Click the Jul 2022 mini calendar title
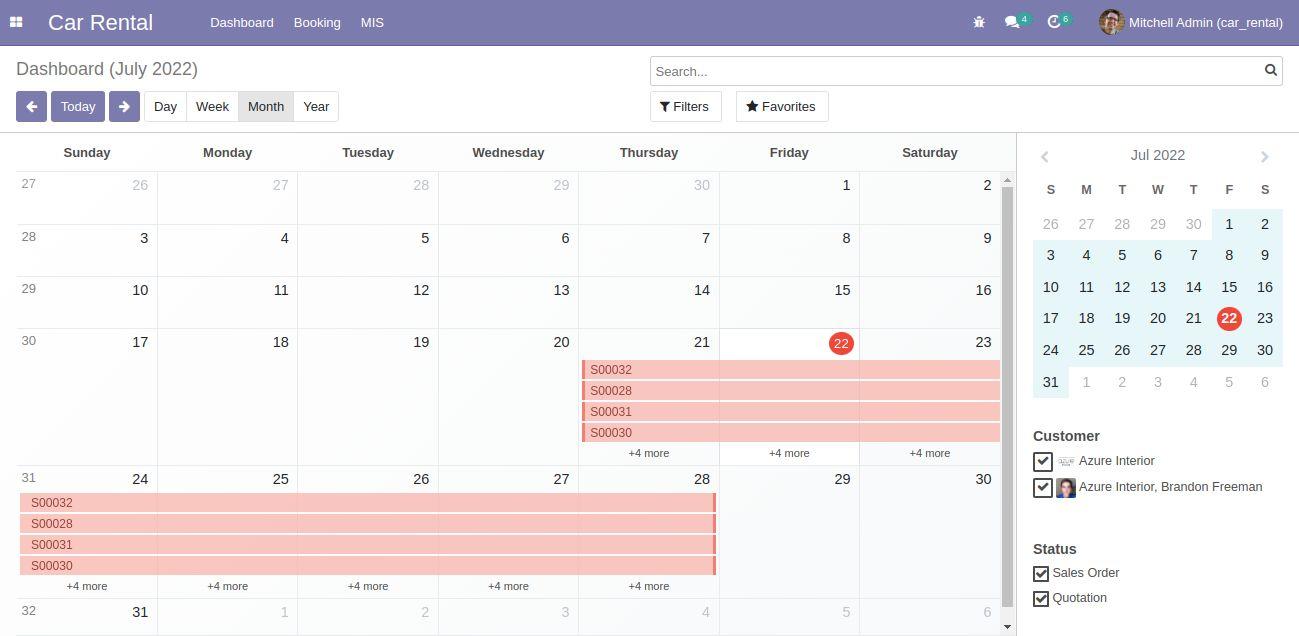 point(1157,155)
